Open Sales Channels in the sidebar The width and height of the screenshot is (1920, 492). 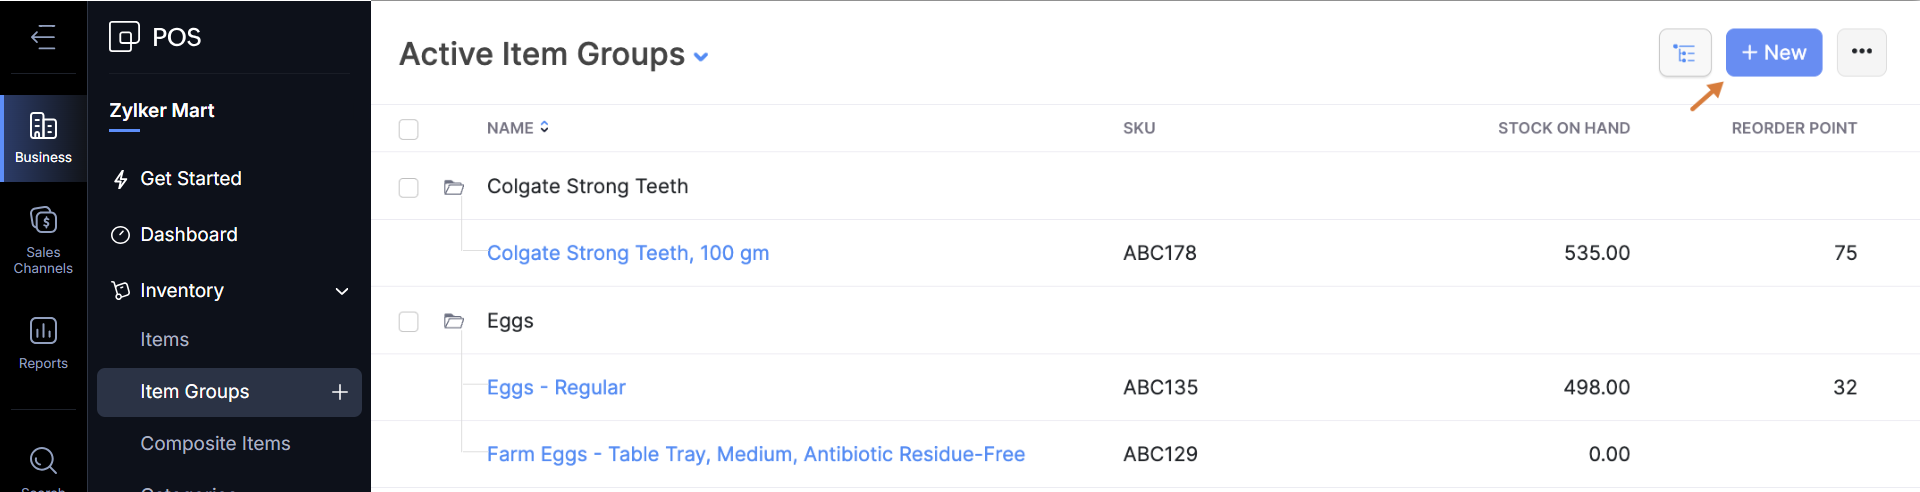pyautogui.click(x=43, y=240)
